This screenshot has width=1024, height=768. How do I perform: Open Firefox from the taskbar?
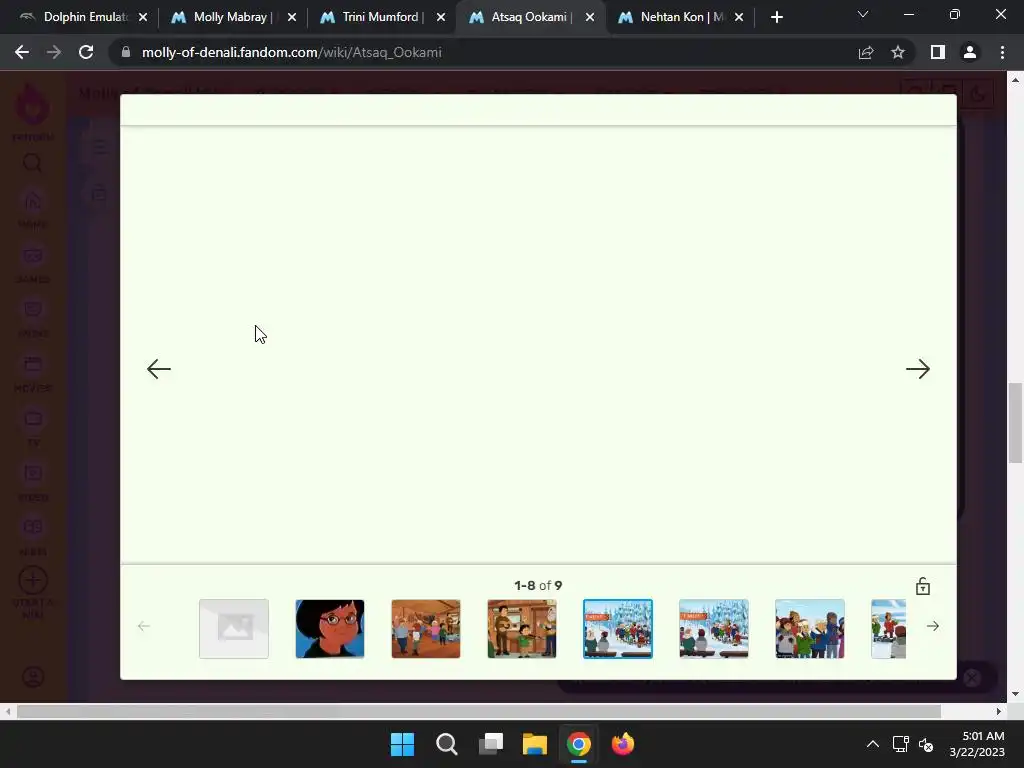(623, 744)
